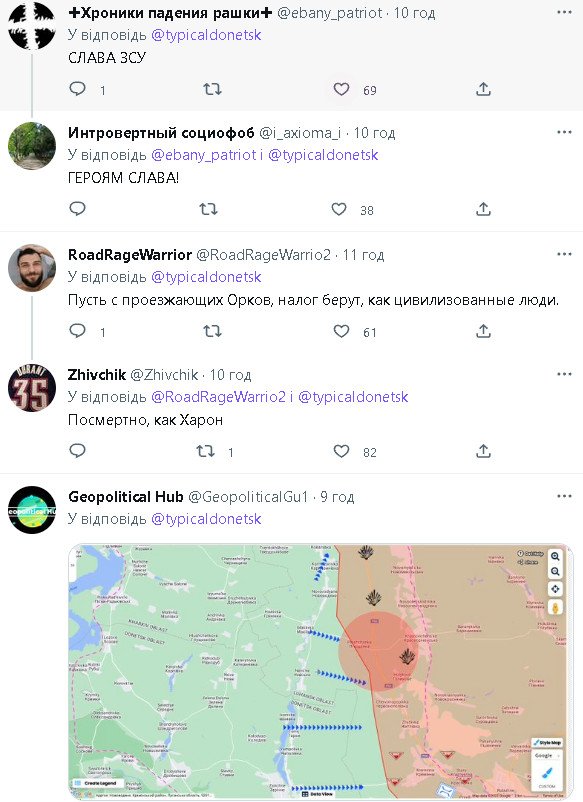Viewport: 583px width, 802px height.
Task: Open RoadRageWarrior's profile avatar
Action: 32,268
